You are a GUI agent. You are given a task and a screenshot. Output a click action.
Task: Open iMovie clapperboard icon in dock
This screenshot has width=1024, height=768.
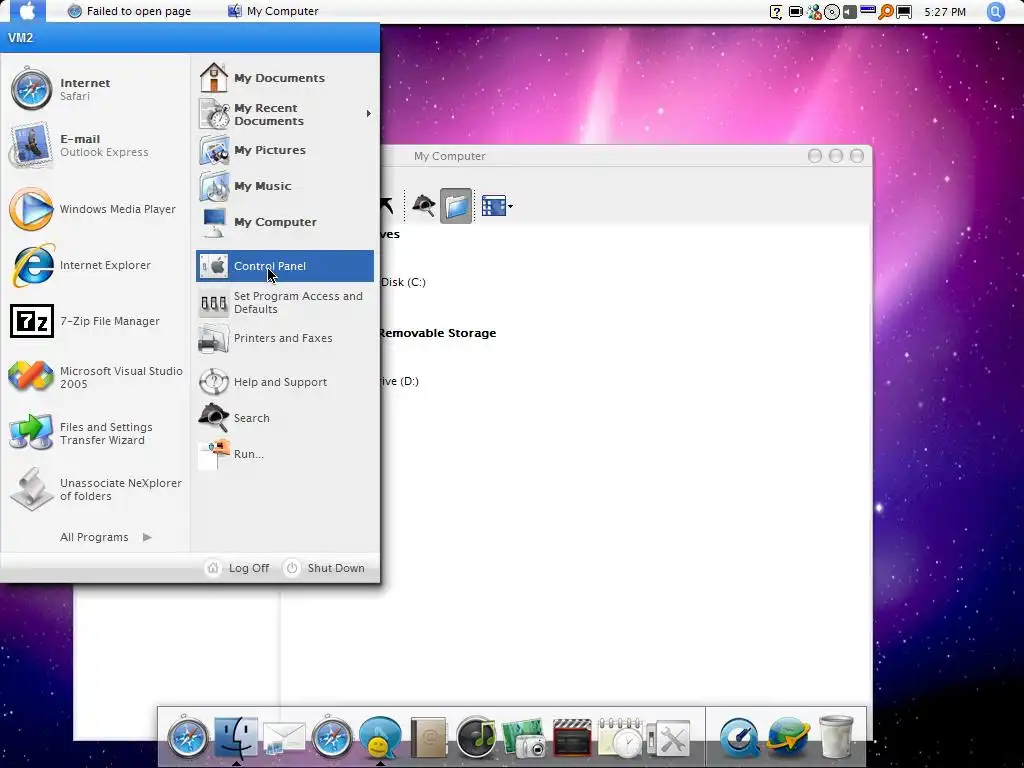[x=572, y=739]
